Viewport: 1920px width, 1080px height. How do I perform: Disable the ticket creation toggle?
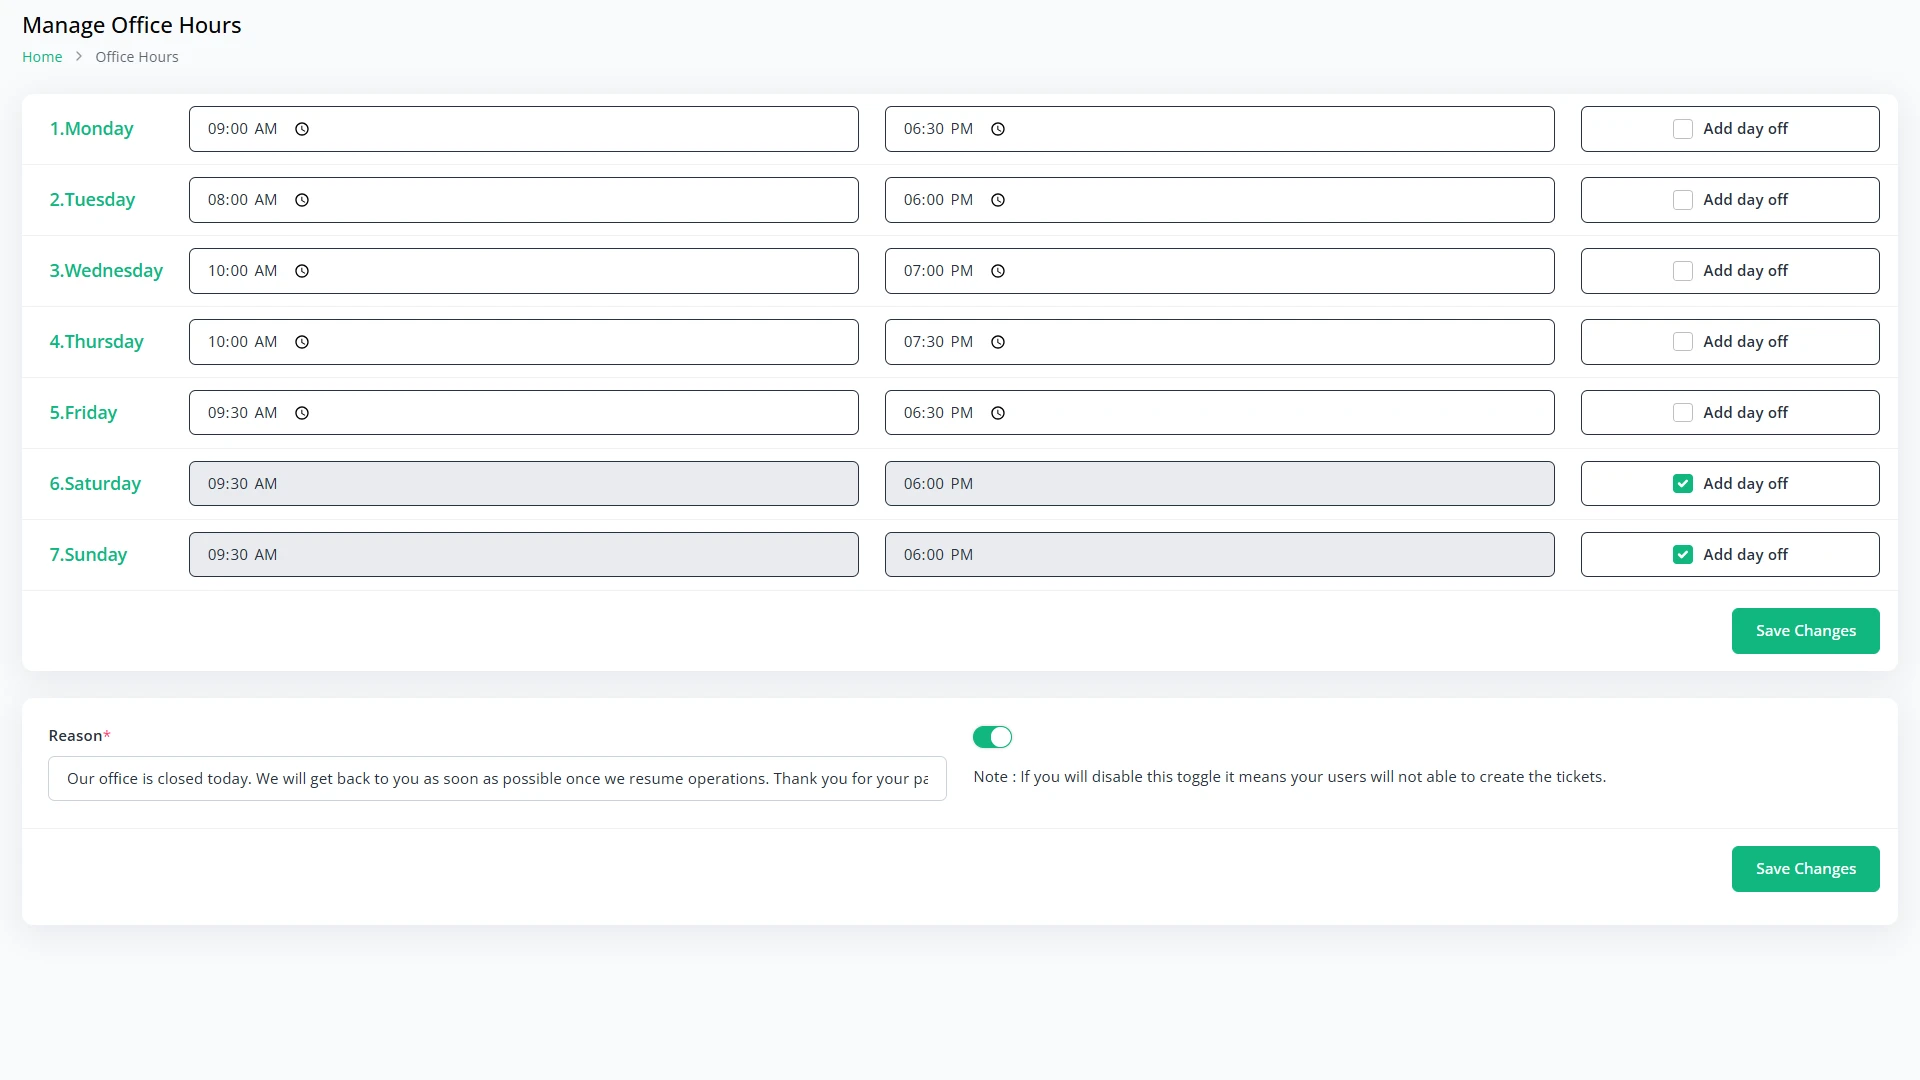pyautogui.click(x=993, y=737)
